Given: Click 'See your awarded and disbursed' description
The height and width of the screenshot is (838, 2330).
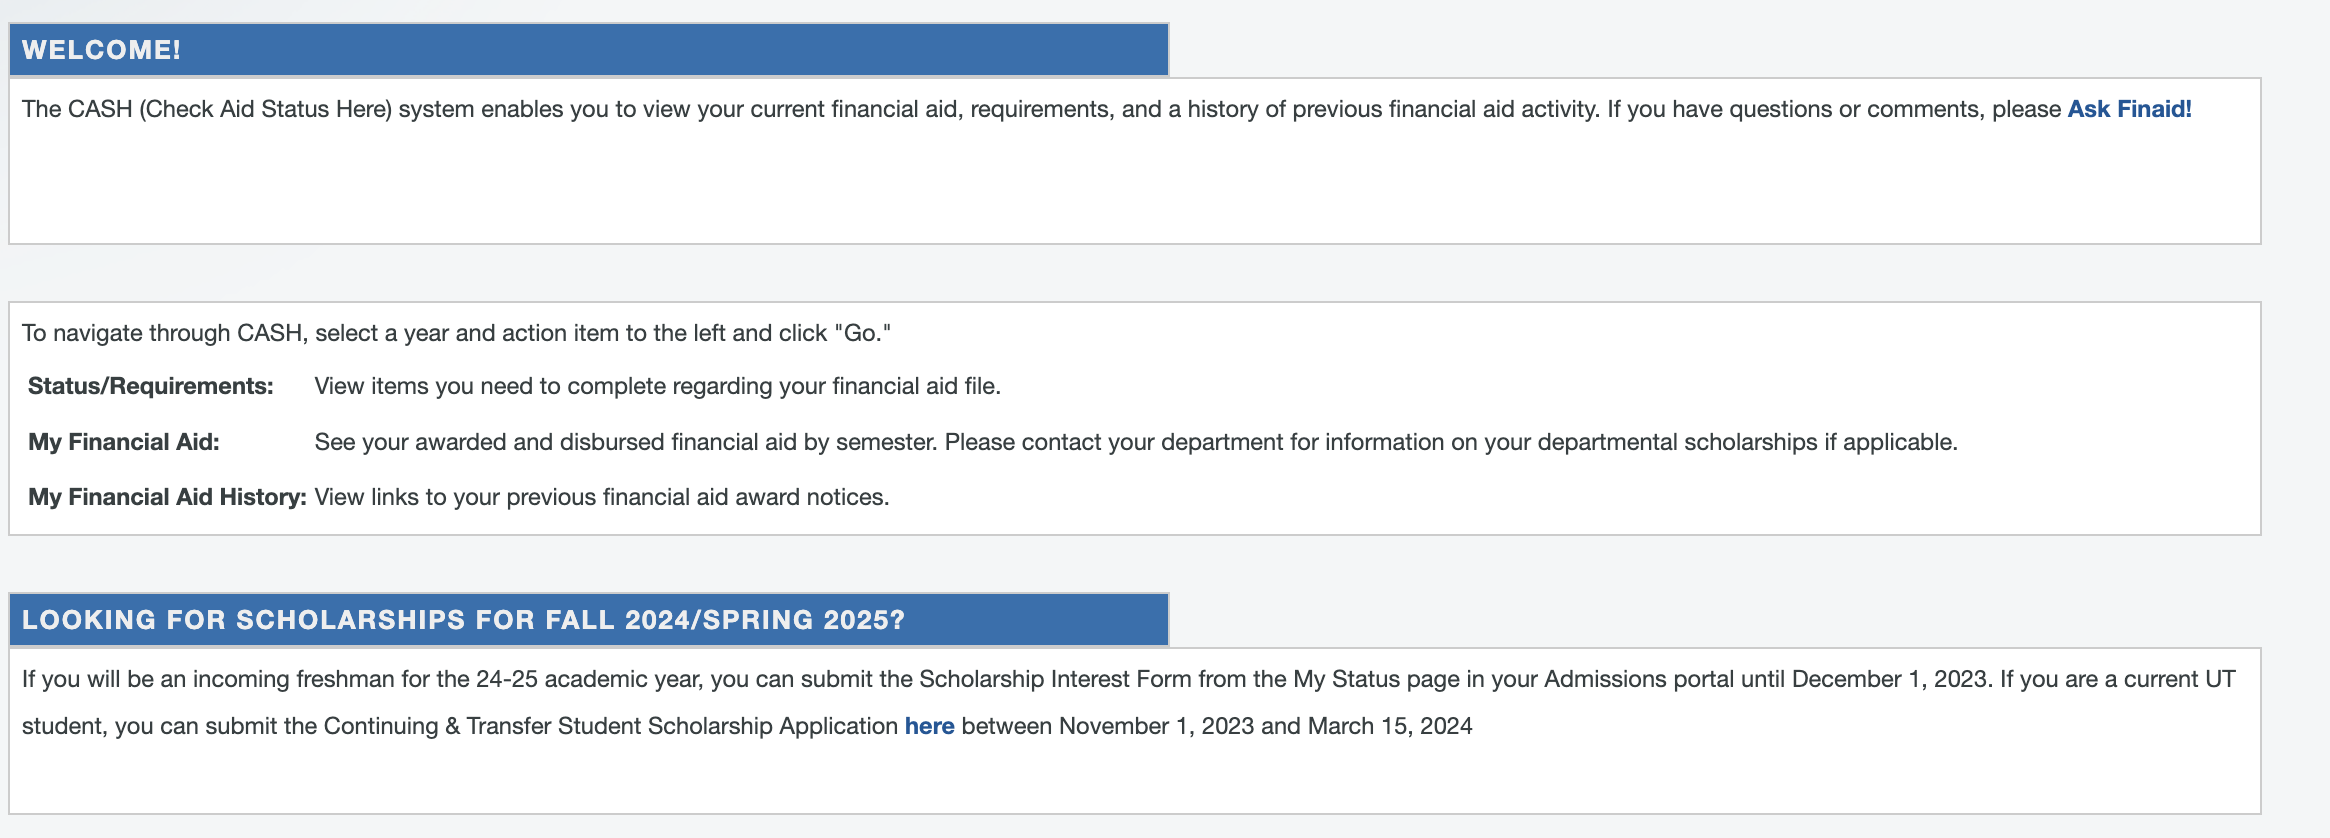Looking at the screenshot, I should click(1136, 442).
